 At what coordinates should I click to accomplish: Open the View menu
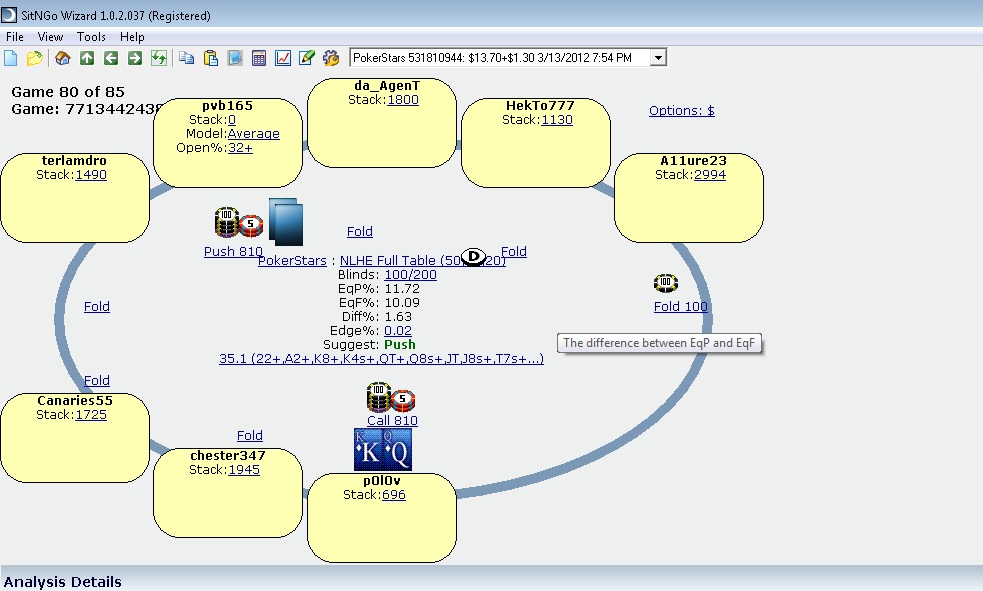point(50,37)
